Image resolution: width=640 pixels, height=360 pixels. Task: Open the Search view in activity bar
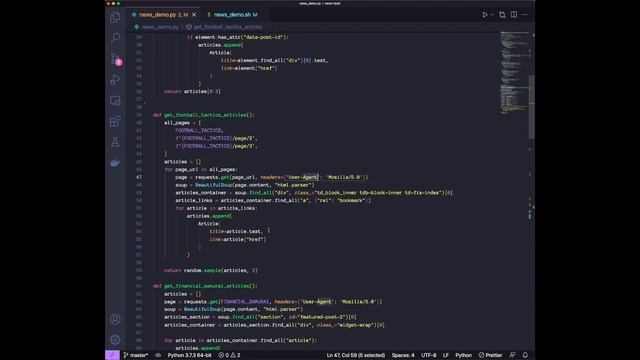(x=115, y=38)
